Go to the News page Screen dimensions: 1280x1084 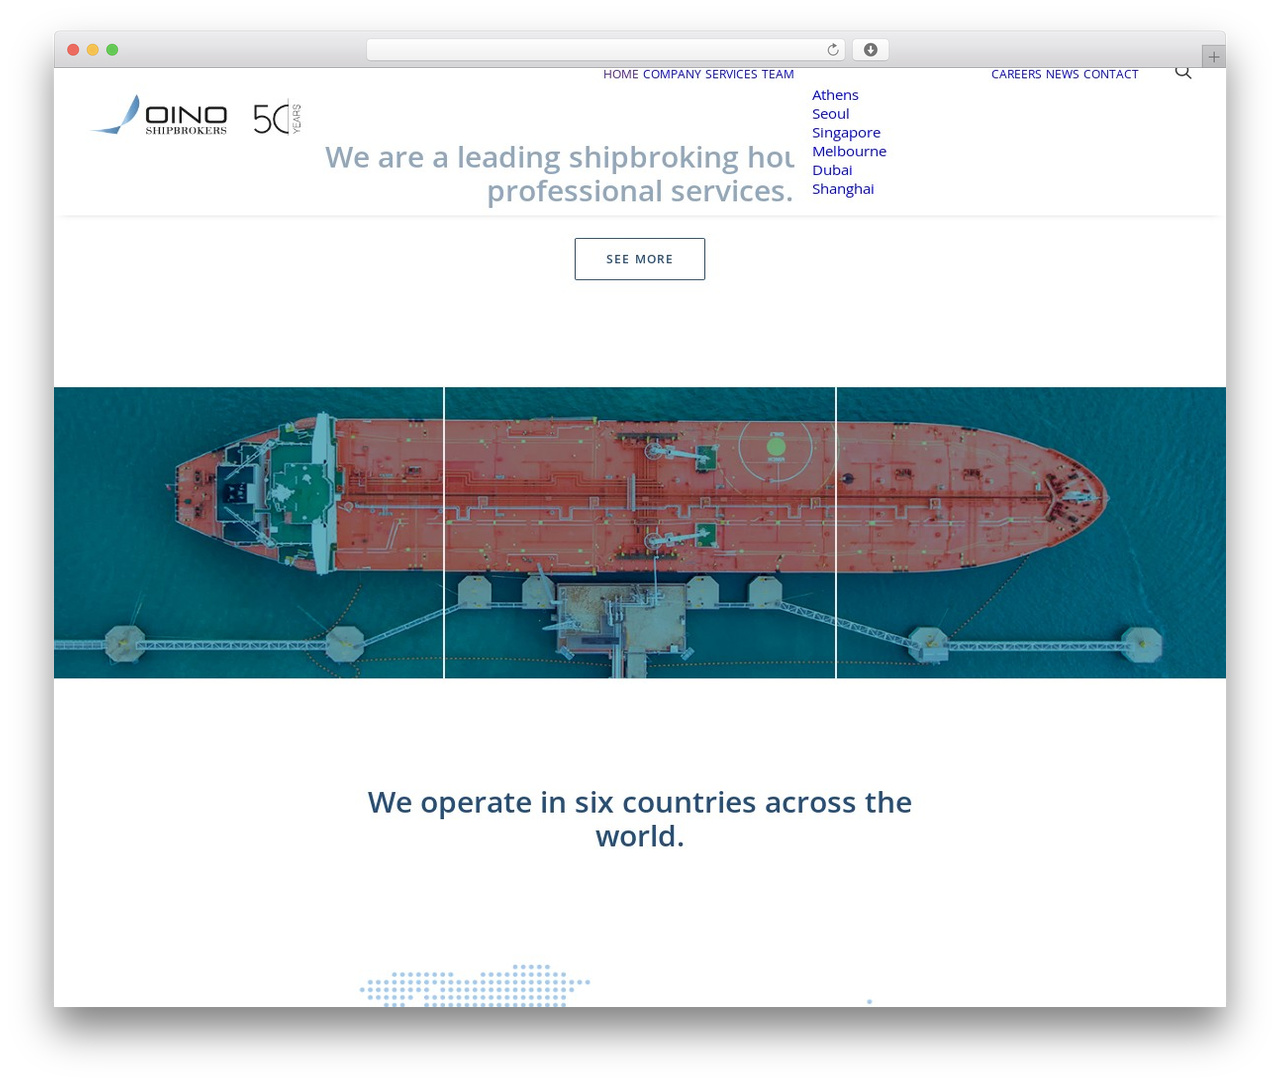tap(1062, 74)
